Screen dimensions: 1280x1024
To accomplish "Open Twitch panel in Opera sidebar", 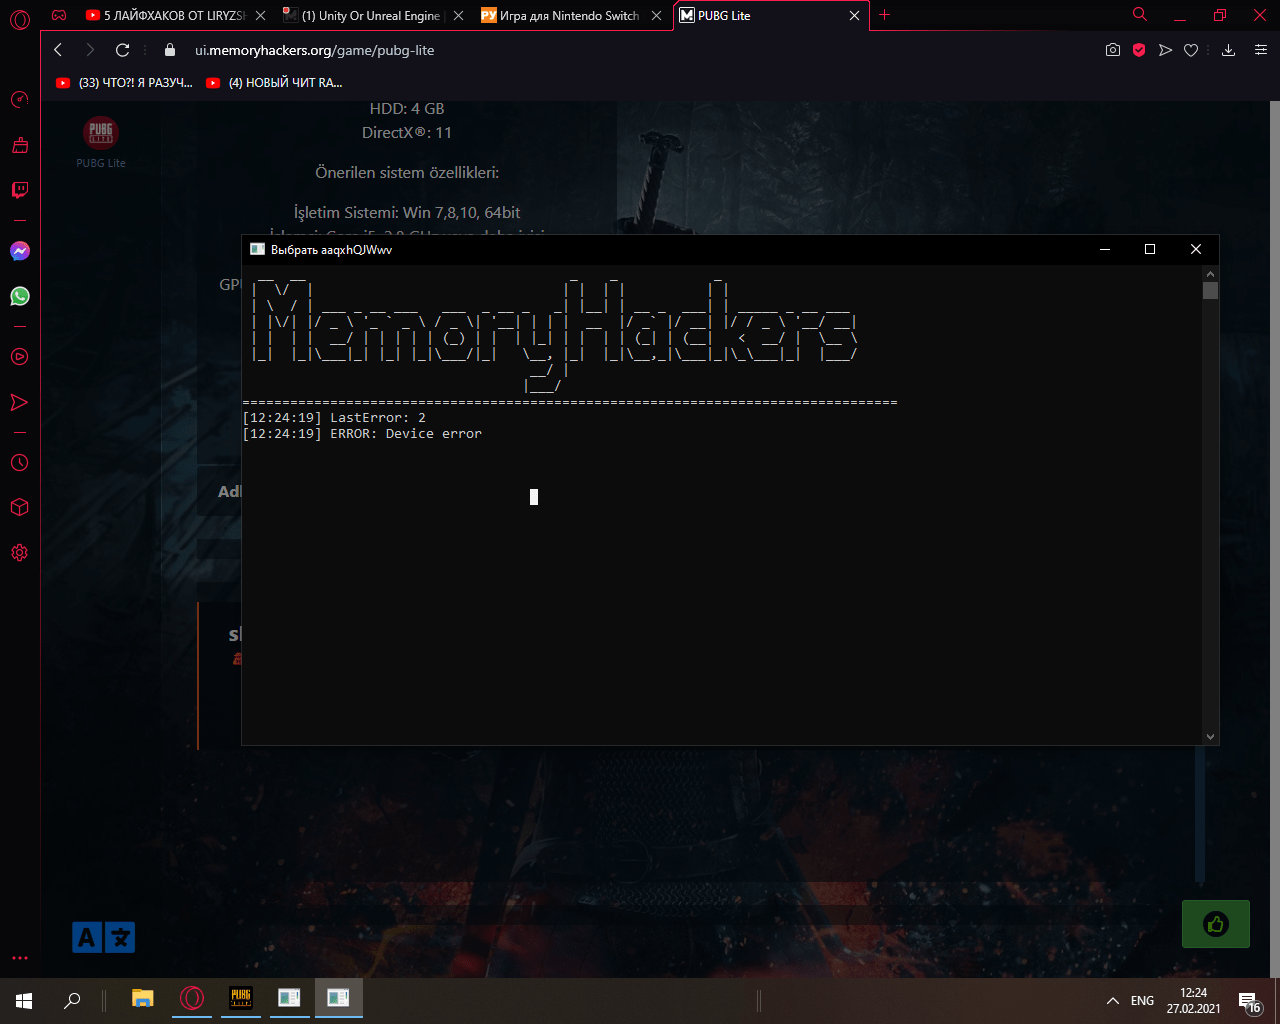I will [19, 190].
